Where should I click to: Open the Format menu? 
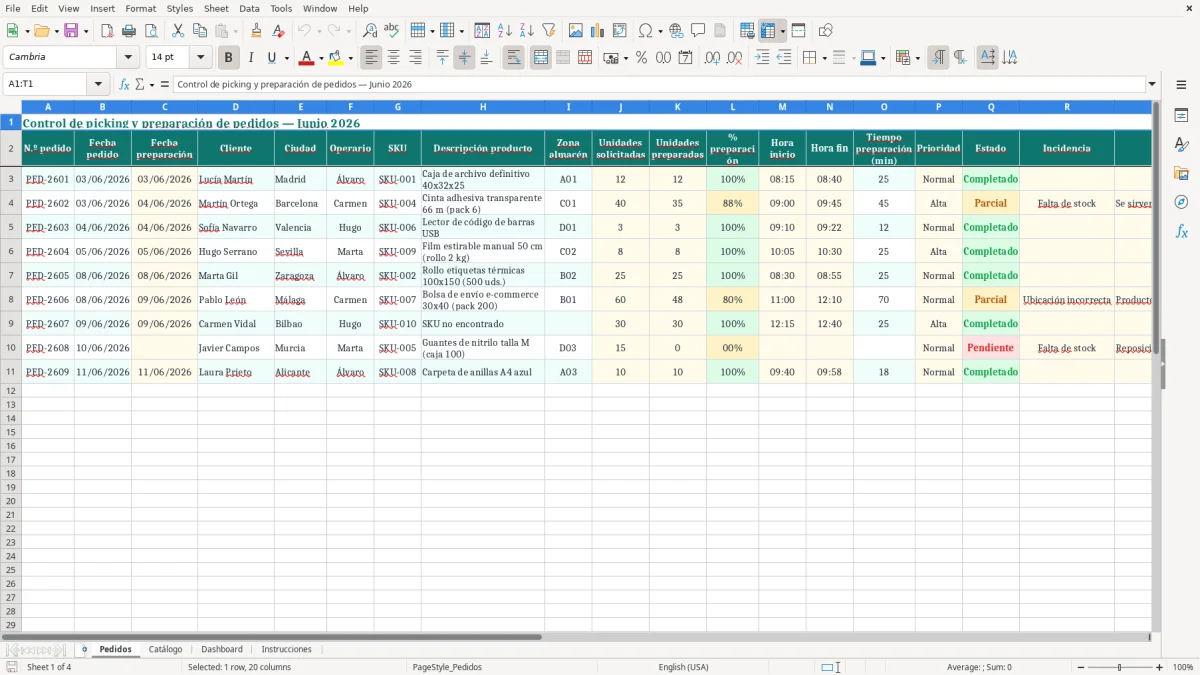pos(141,8)
